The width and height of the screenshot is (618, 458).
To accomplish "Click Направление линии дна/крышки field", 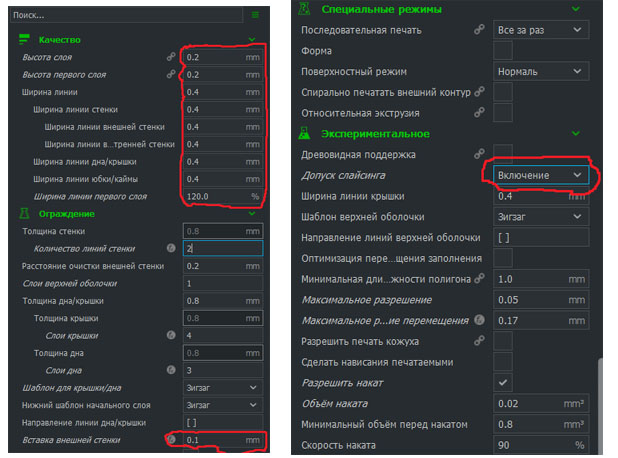I will click(x=223, y=423).
